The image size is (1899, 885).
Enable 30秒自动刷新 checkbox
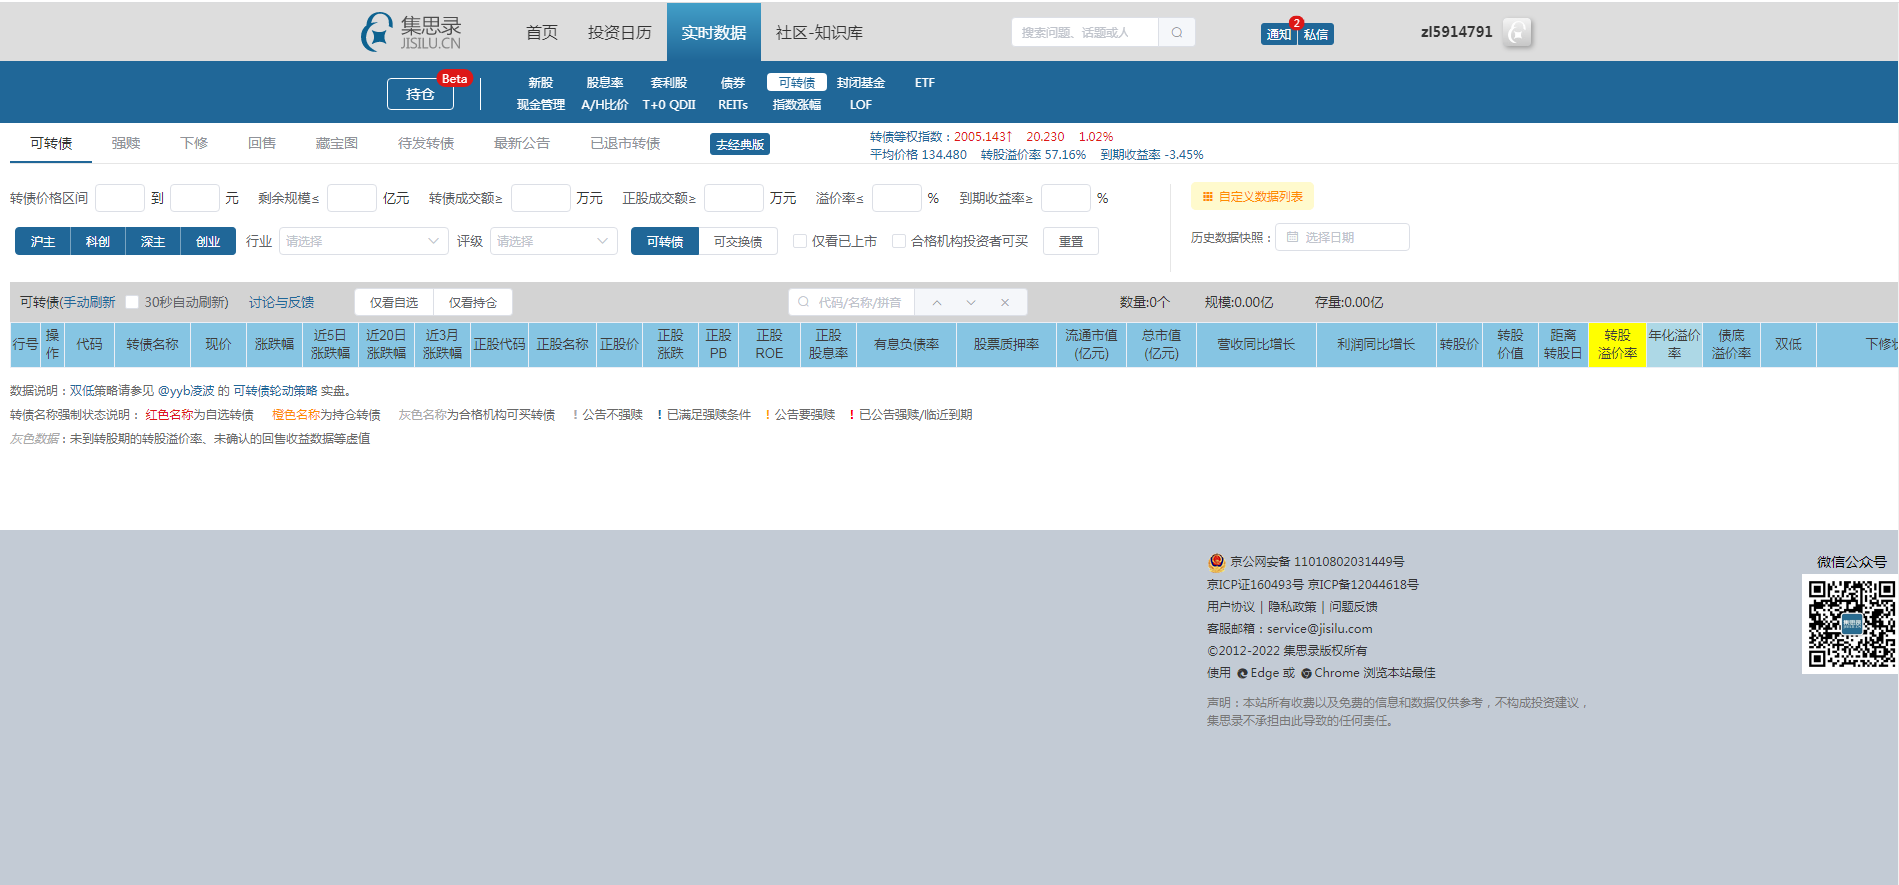click(x=132, y=302)
